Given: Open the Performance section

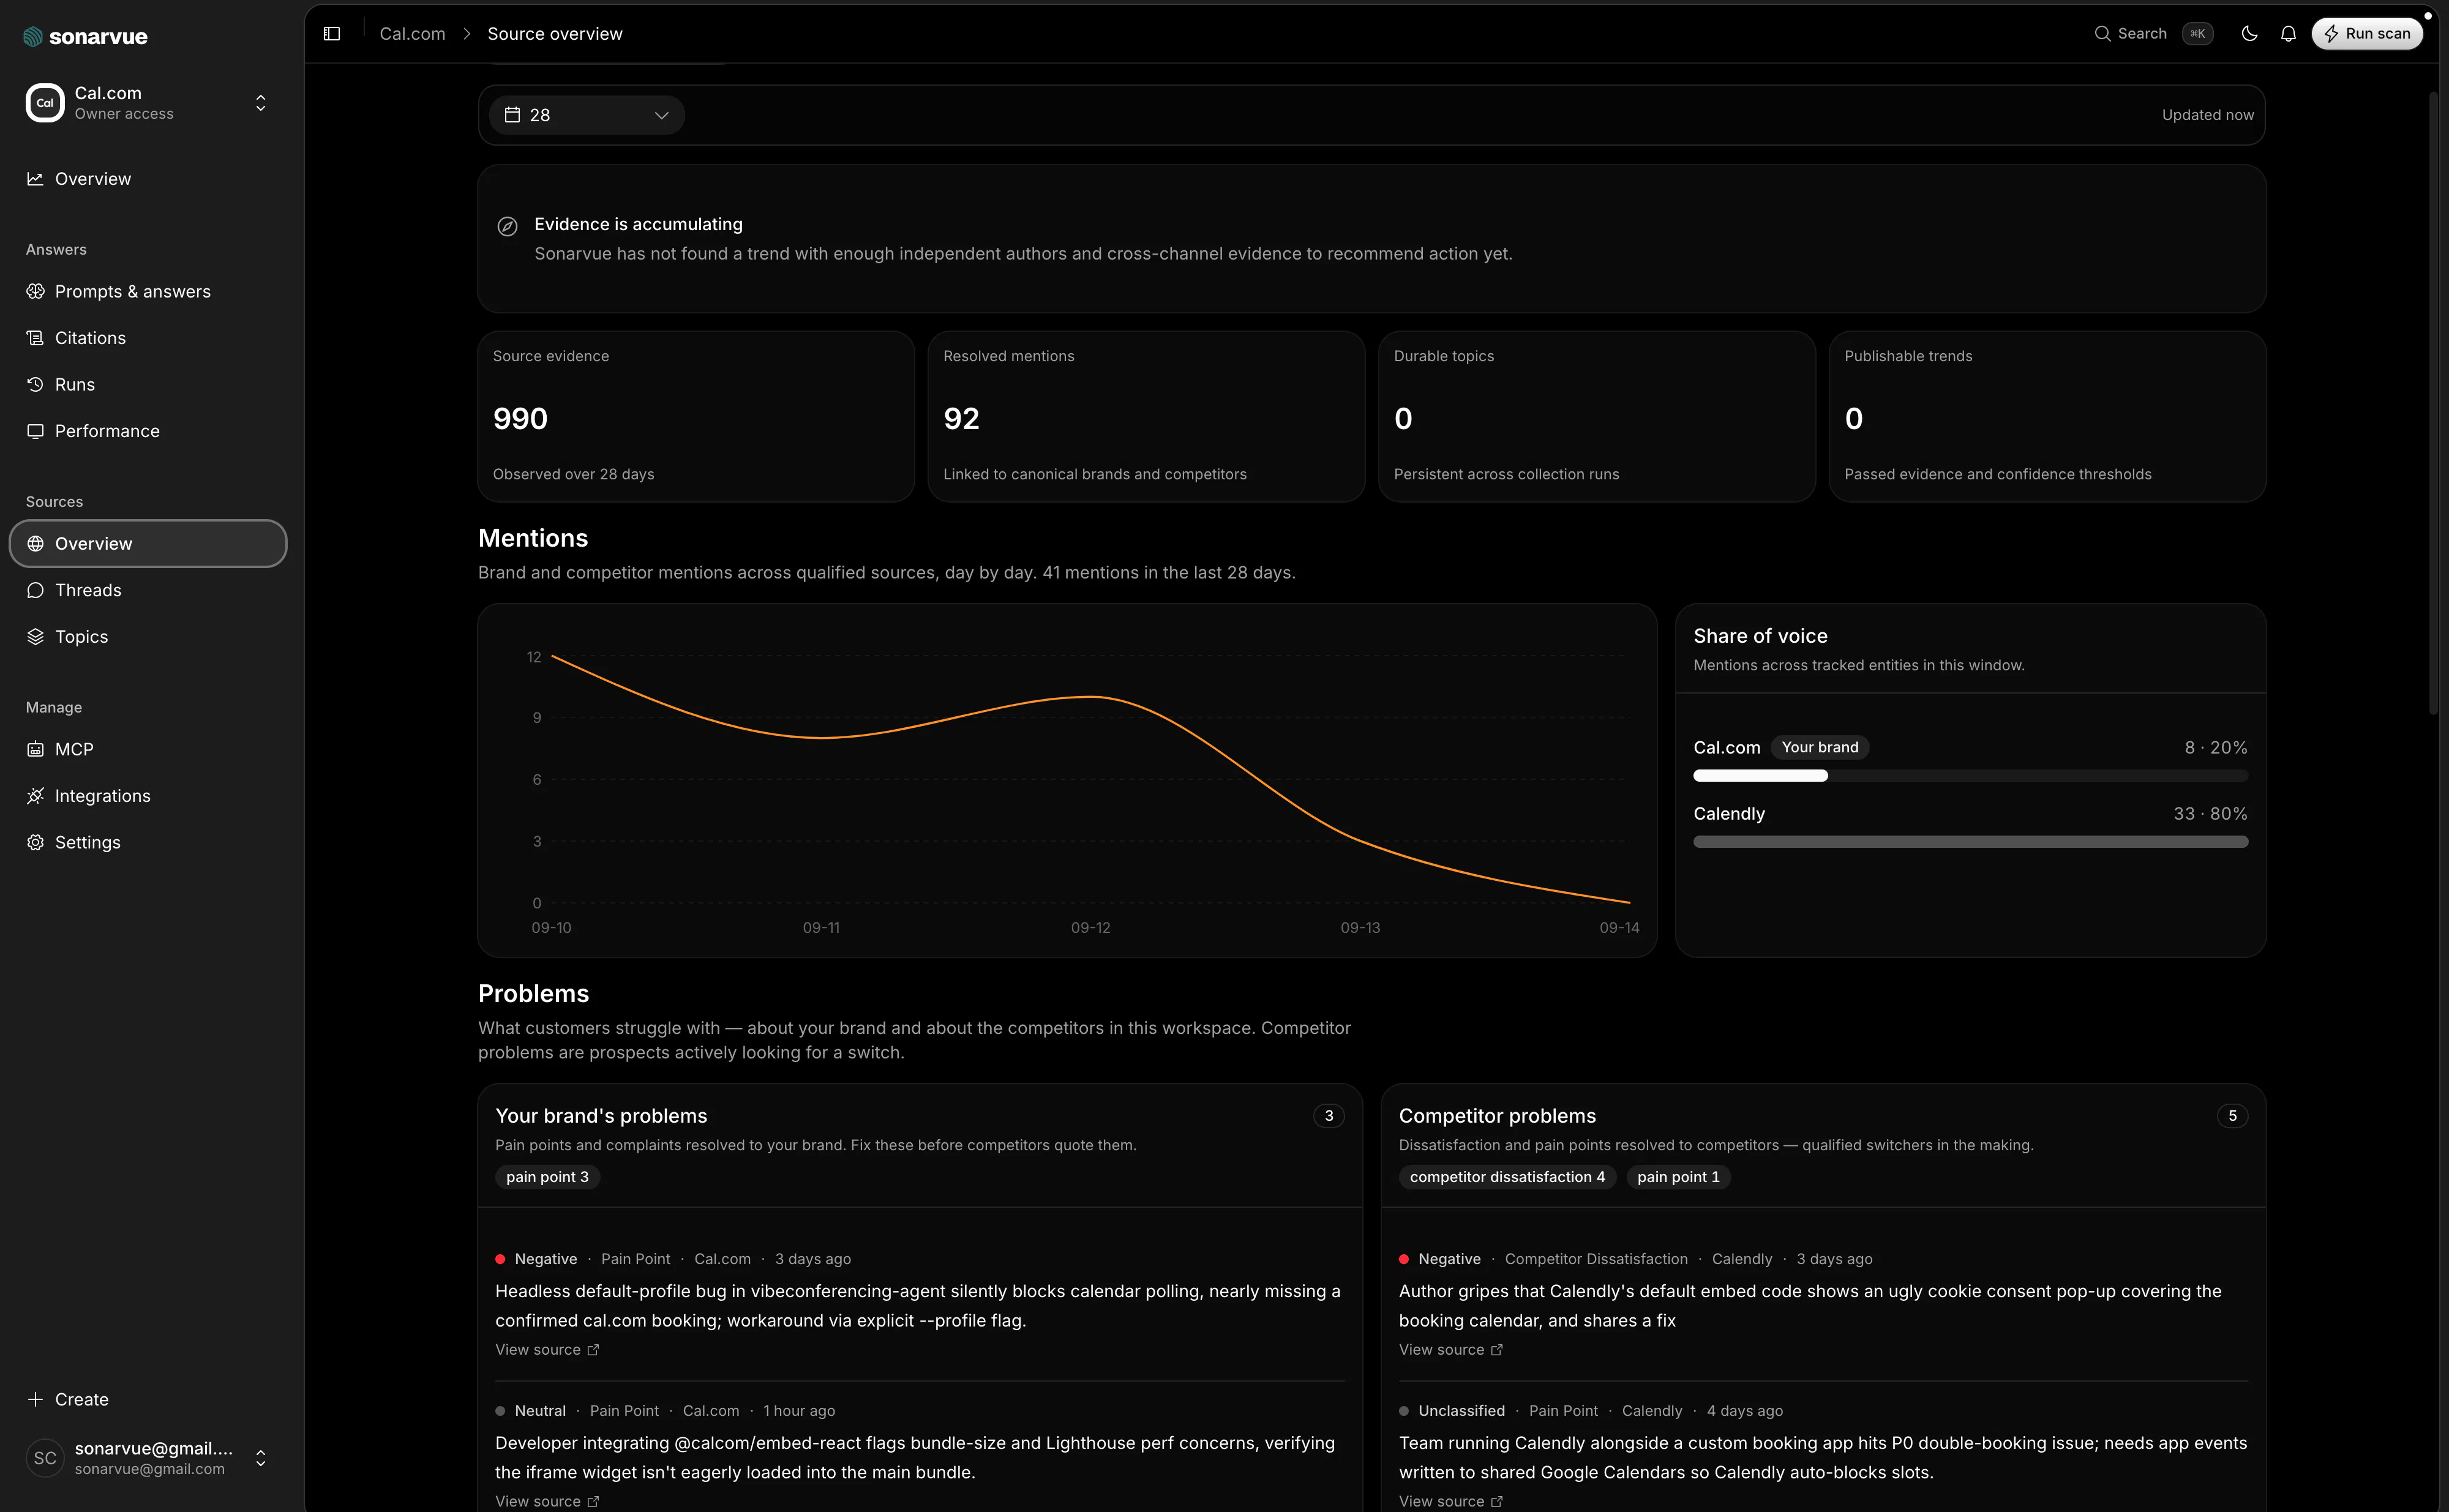Looking at the screenshot, I should point(148,431).
